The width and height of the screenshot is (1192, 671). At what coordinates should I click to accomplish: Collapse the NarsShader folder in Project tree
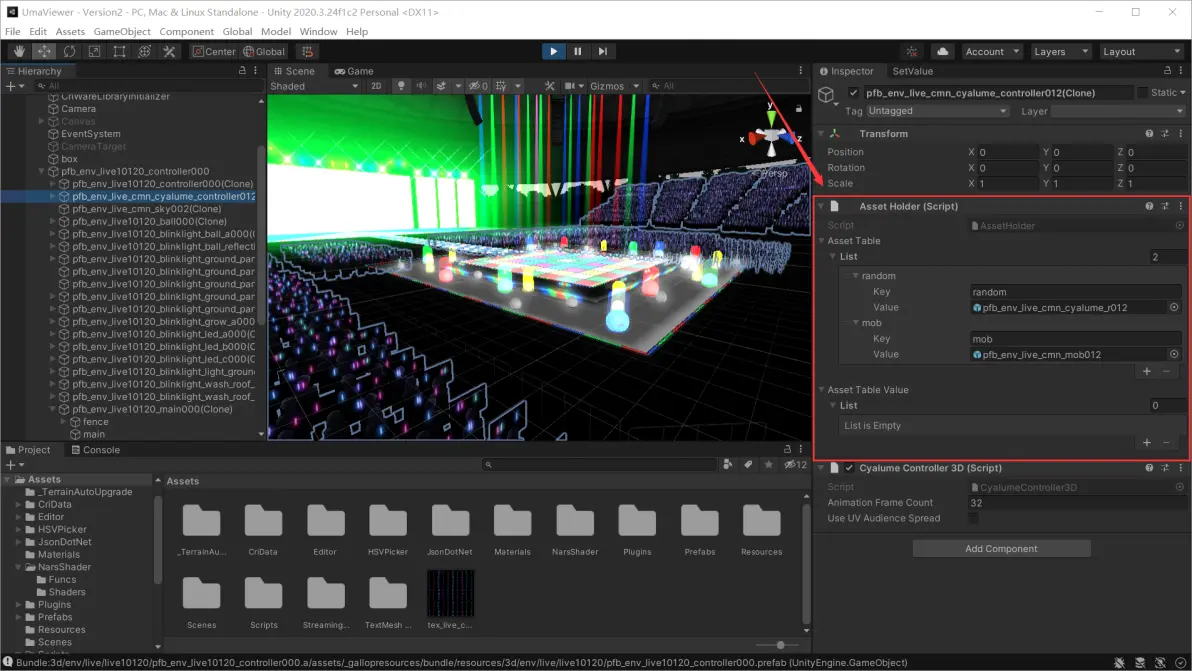[x=19, y=567]
